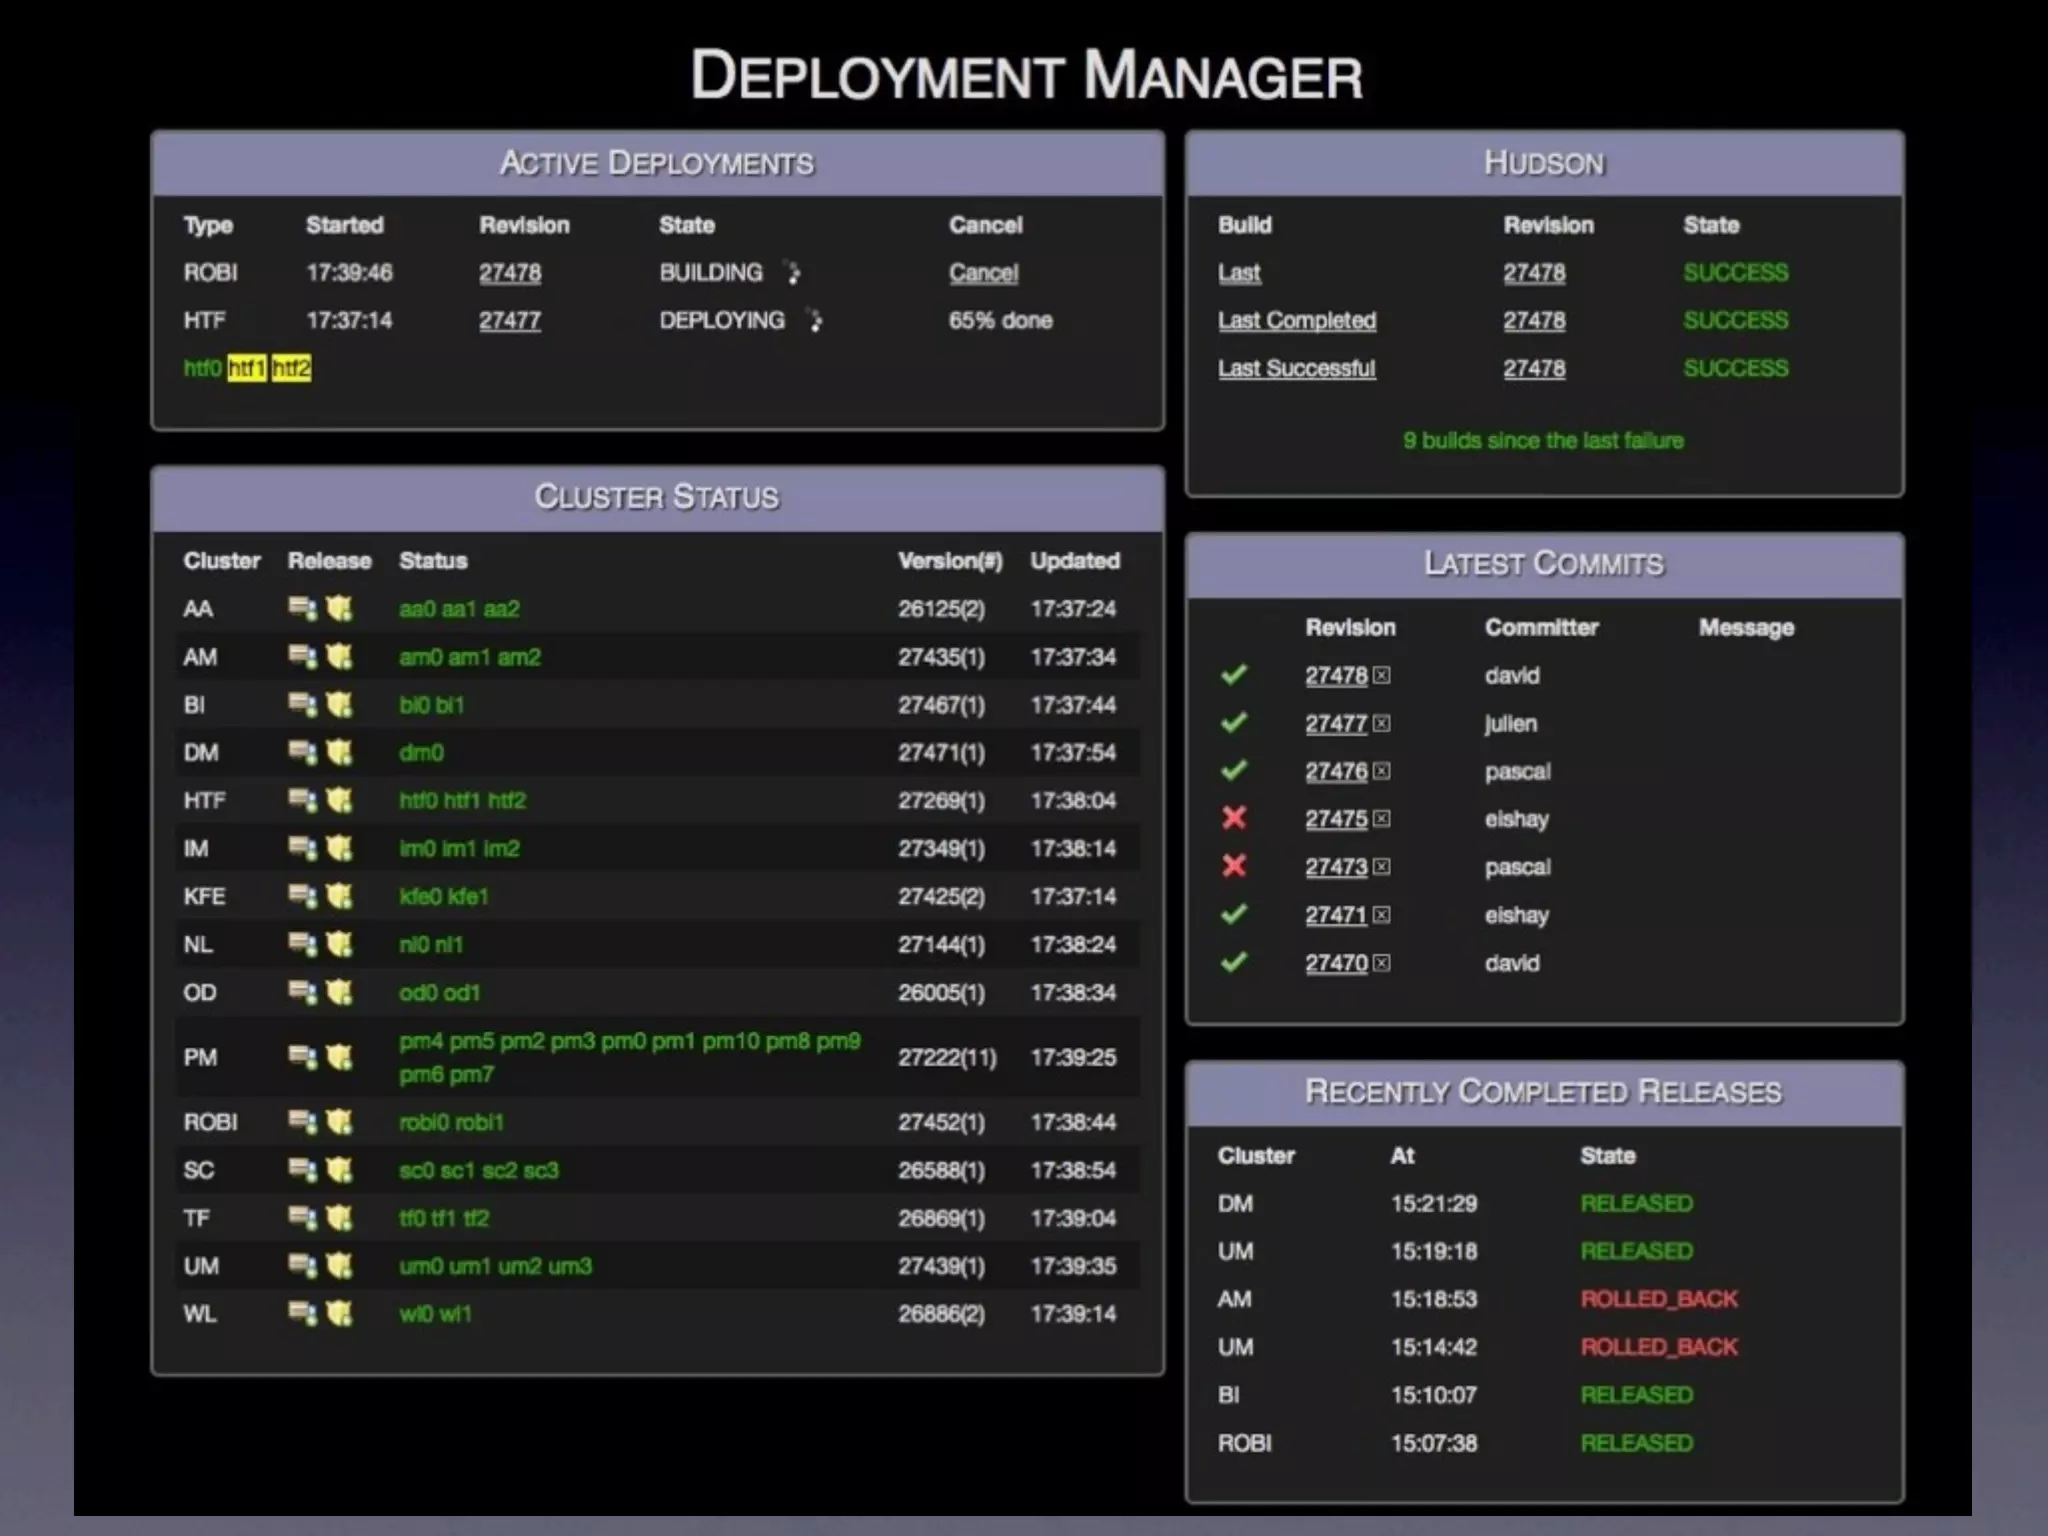The width and height of the screenshot is (2048, 1536).
Task: Click the server release icon for AA cluster
Action: pyautogui.click(x=302, y=608)
